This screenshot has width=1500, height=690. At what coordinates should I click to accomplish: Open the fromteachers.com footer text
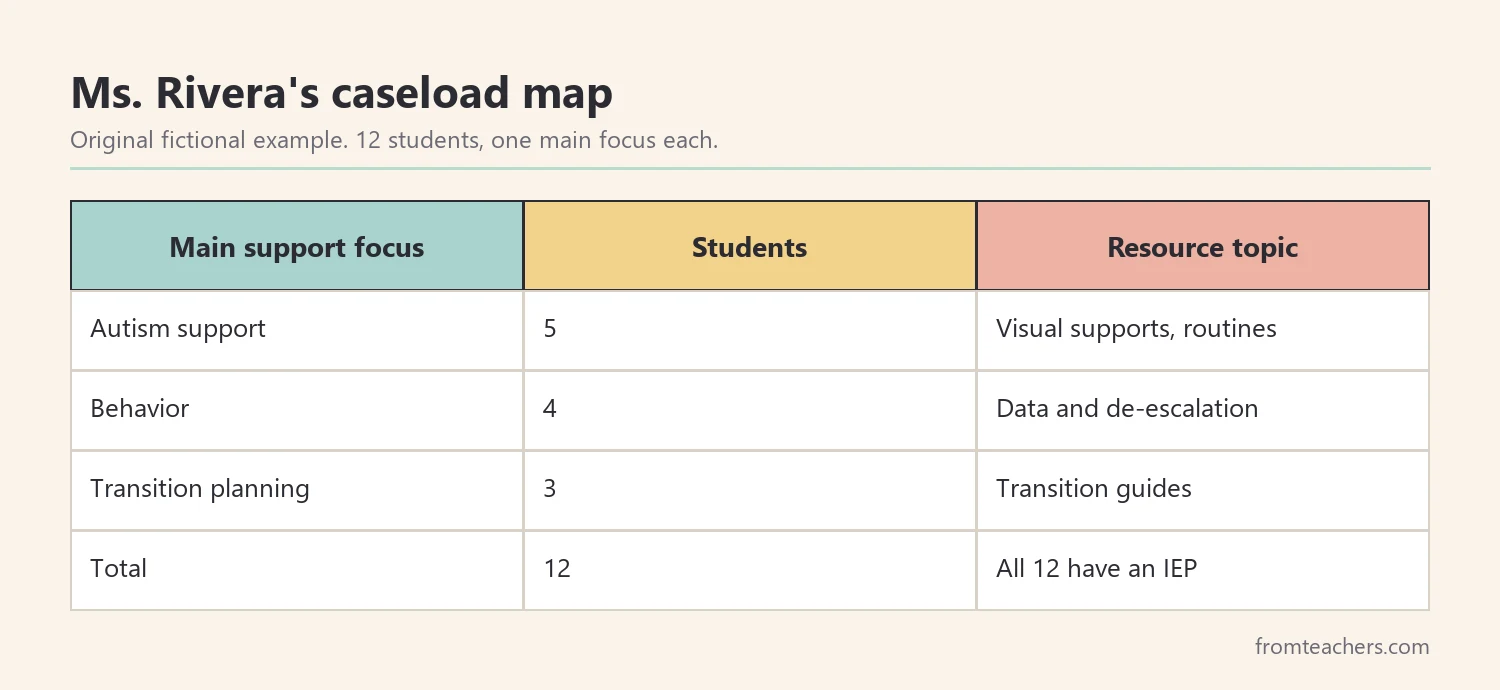[1342, 646]
